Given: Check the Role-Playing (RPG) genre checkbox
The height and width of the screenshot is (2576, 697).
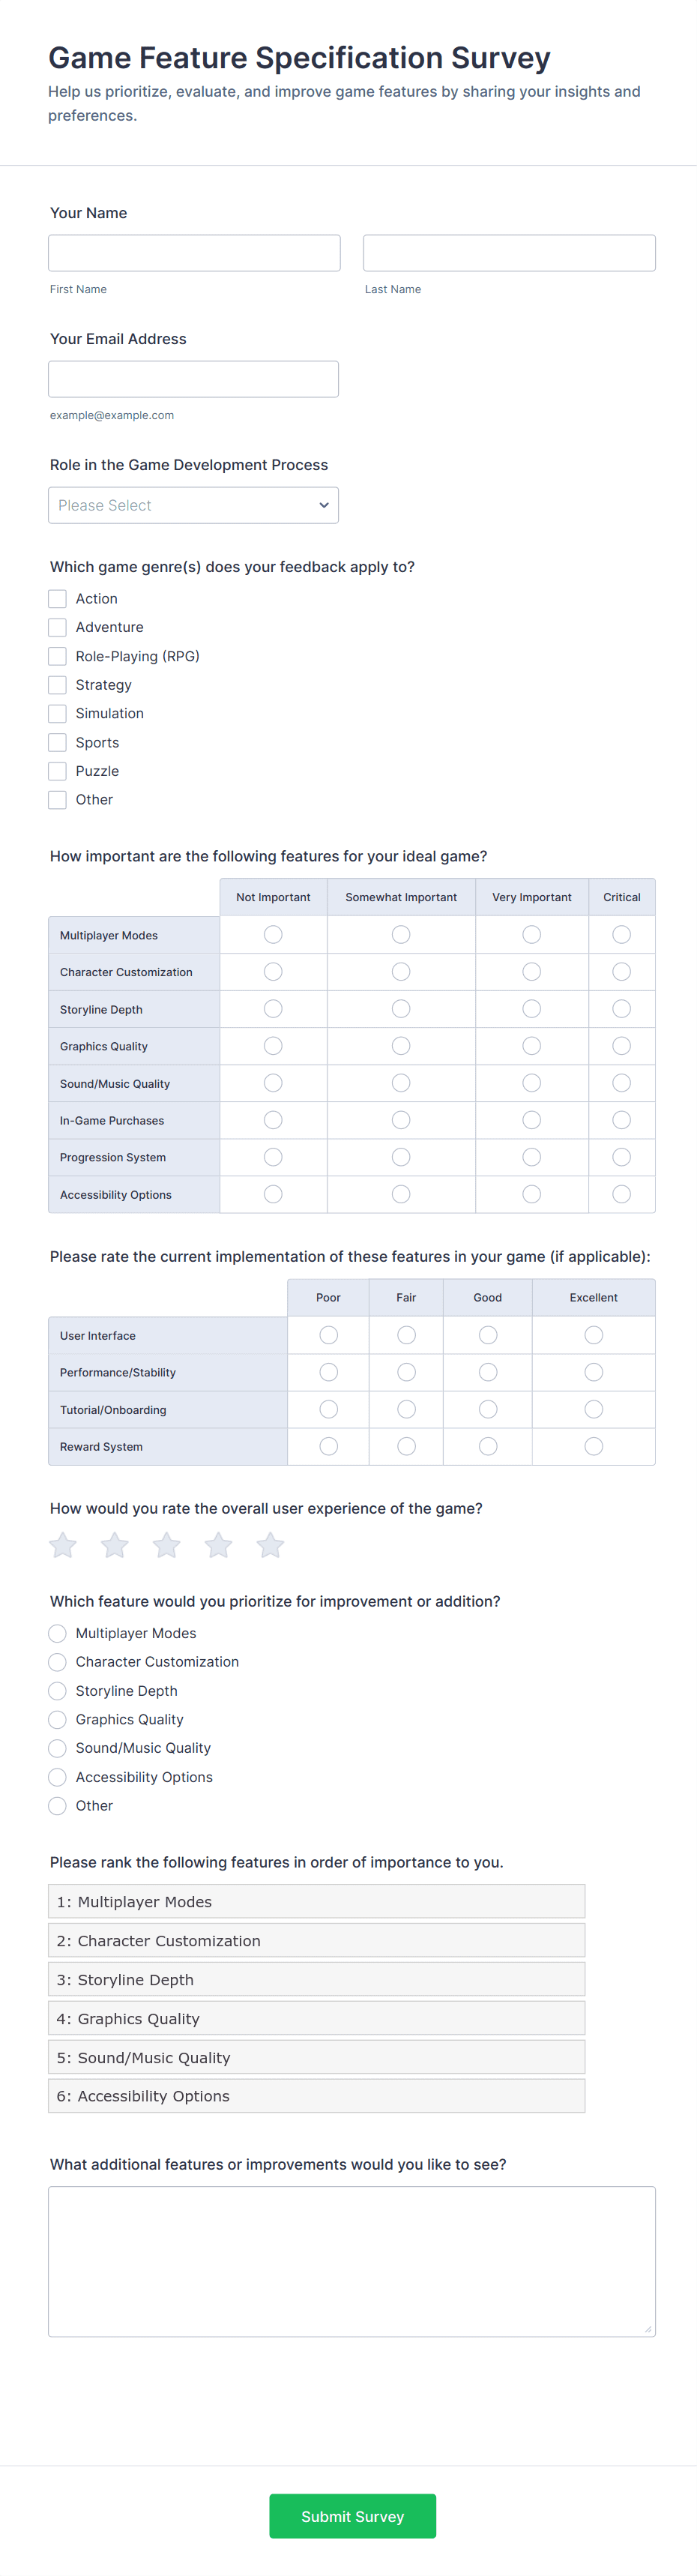Looking at the screenshot, I should coord(57,656).
